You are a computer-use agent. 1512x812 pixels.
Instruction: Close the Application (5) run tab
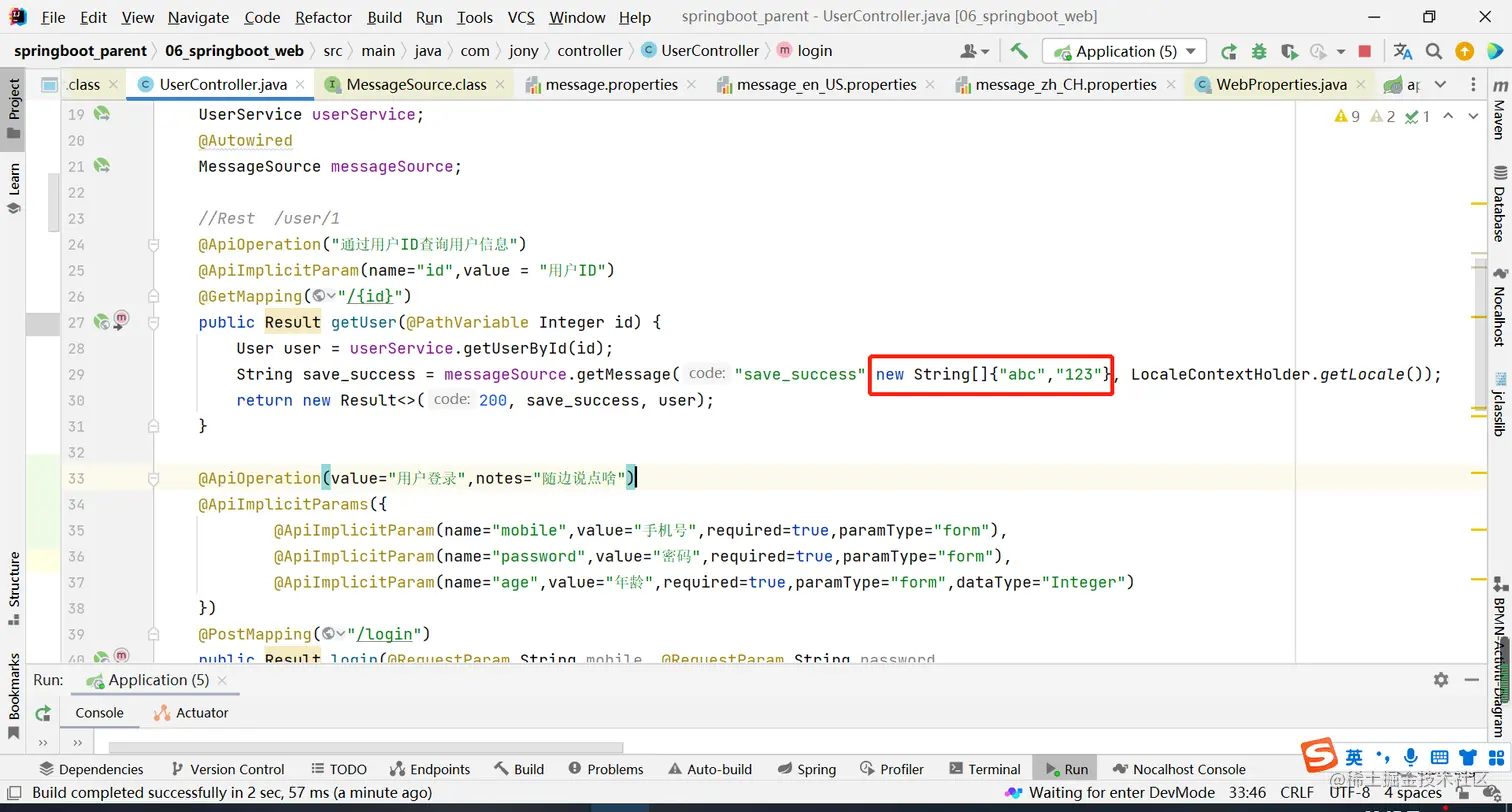(x=222, y=681)
